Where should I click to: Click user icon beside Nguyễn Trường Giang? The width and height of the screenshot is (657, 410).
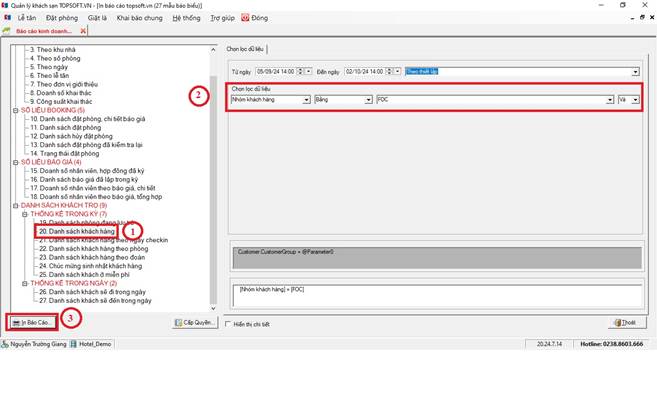[x=5, y=344]
